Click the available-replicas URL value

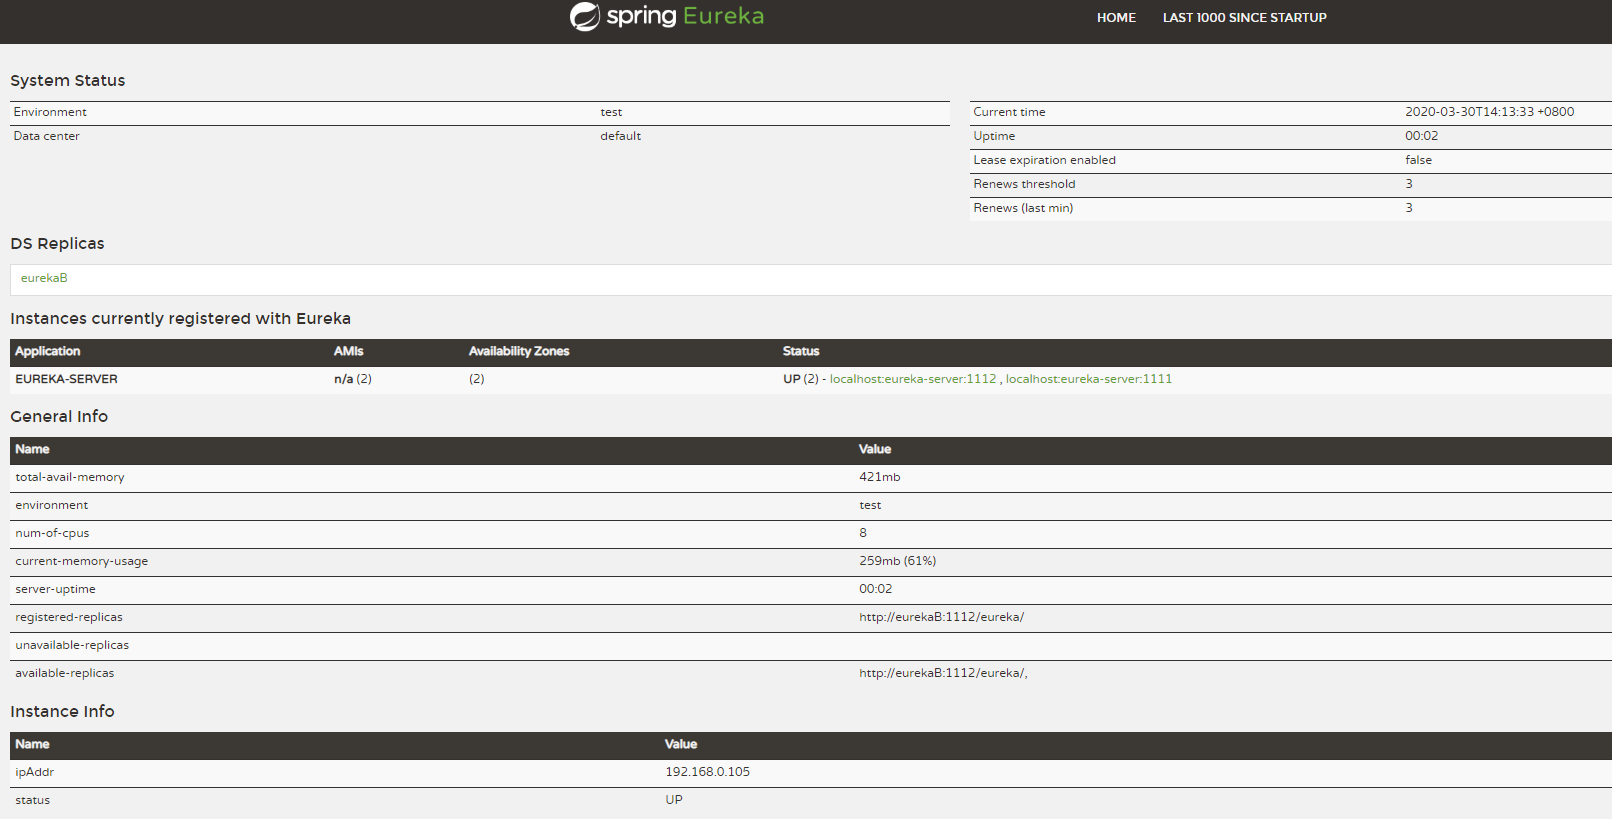coord(943,673)
